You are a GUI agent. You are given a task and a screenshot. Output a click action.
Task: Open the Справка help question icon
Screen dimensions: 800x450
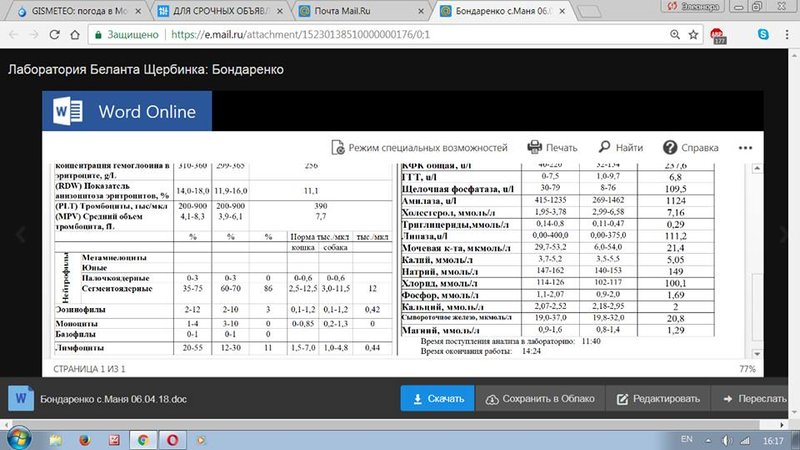pyautogui.click(x=669, y=147)
